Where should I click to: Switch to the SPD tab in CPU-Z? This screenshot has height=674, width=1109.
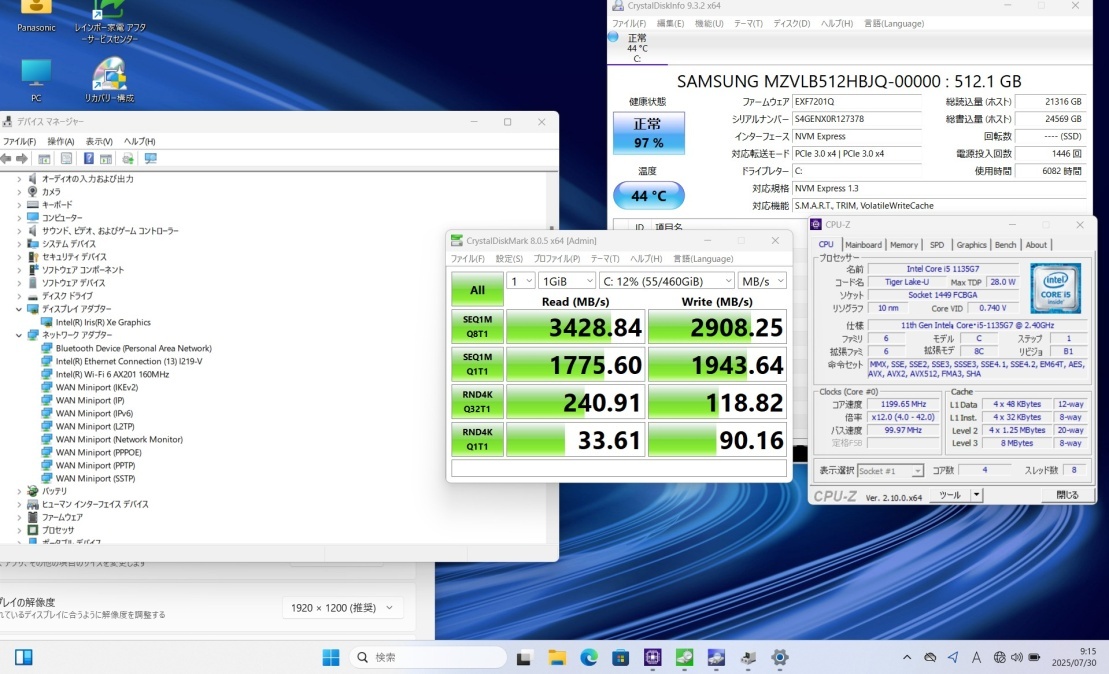point(937,245)
